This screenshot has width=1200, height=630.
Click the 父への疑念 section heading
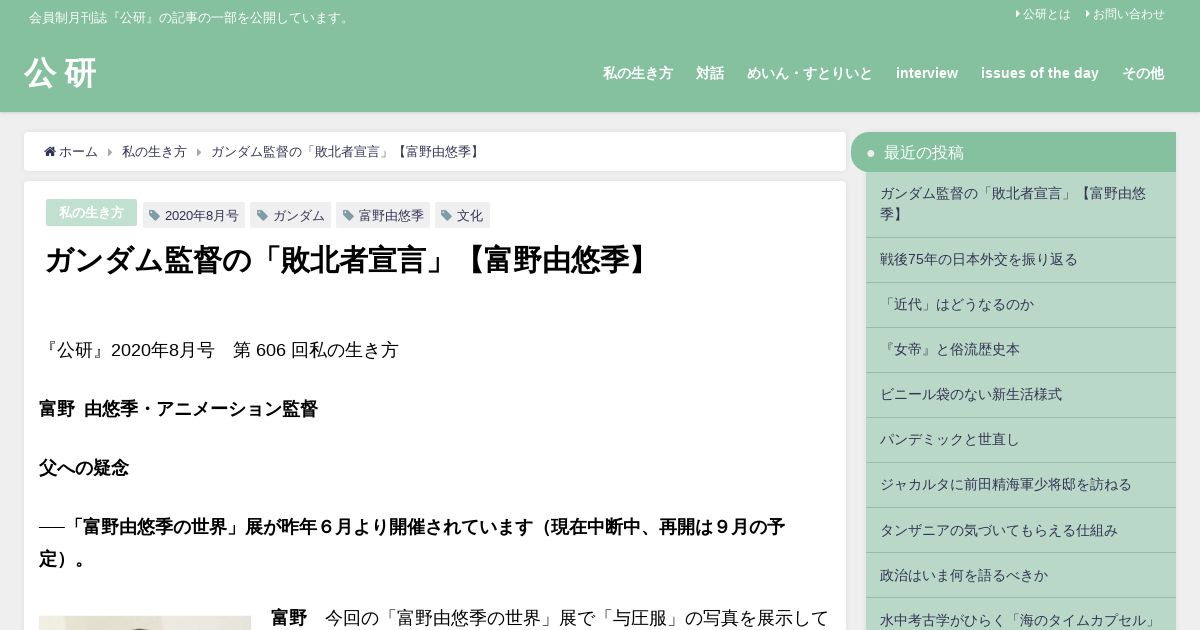[x=84, y=468]
